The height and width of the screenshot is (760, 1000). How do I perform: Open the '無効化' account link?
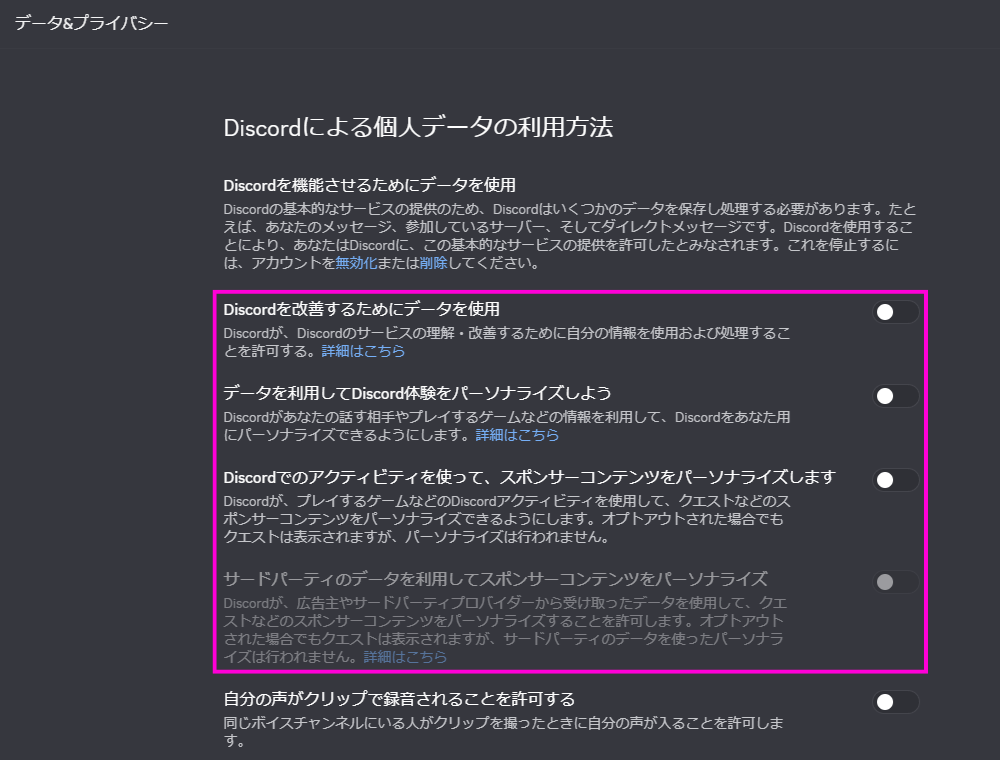(356, 263)
